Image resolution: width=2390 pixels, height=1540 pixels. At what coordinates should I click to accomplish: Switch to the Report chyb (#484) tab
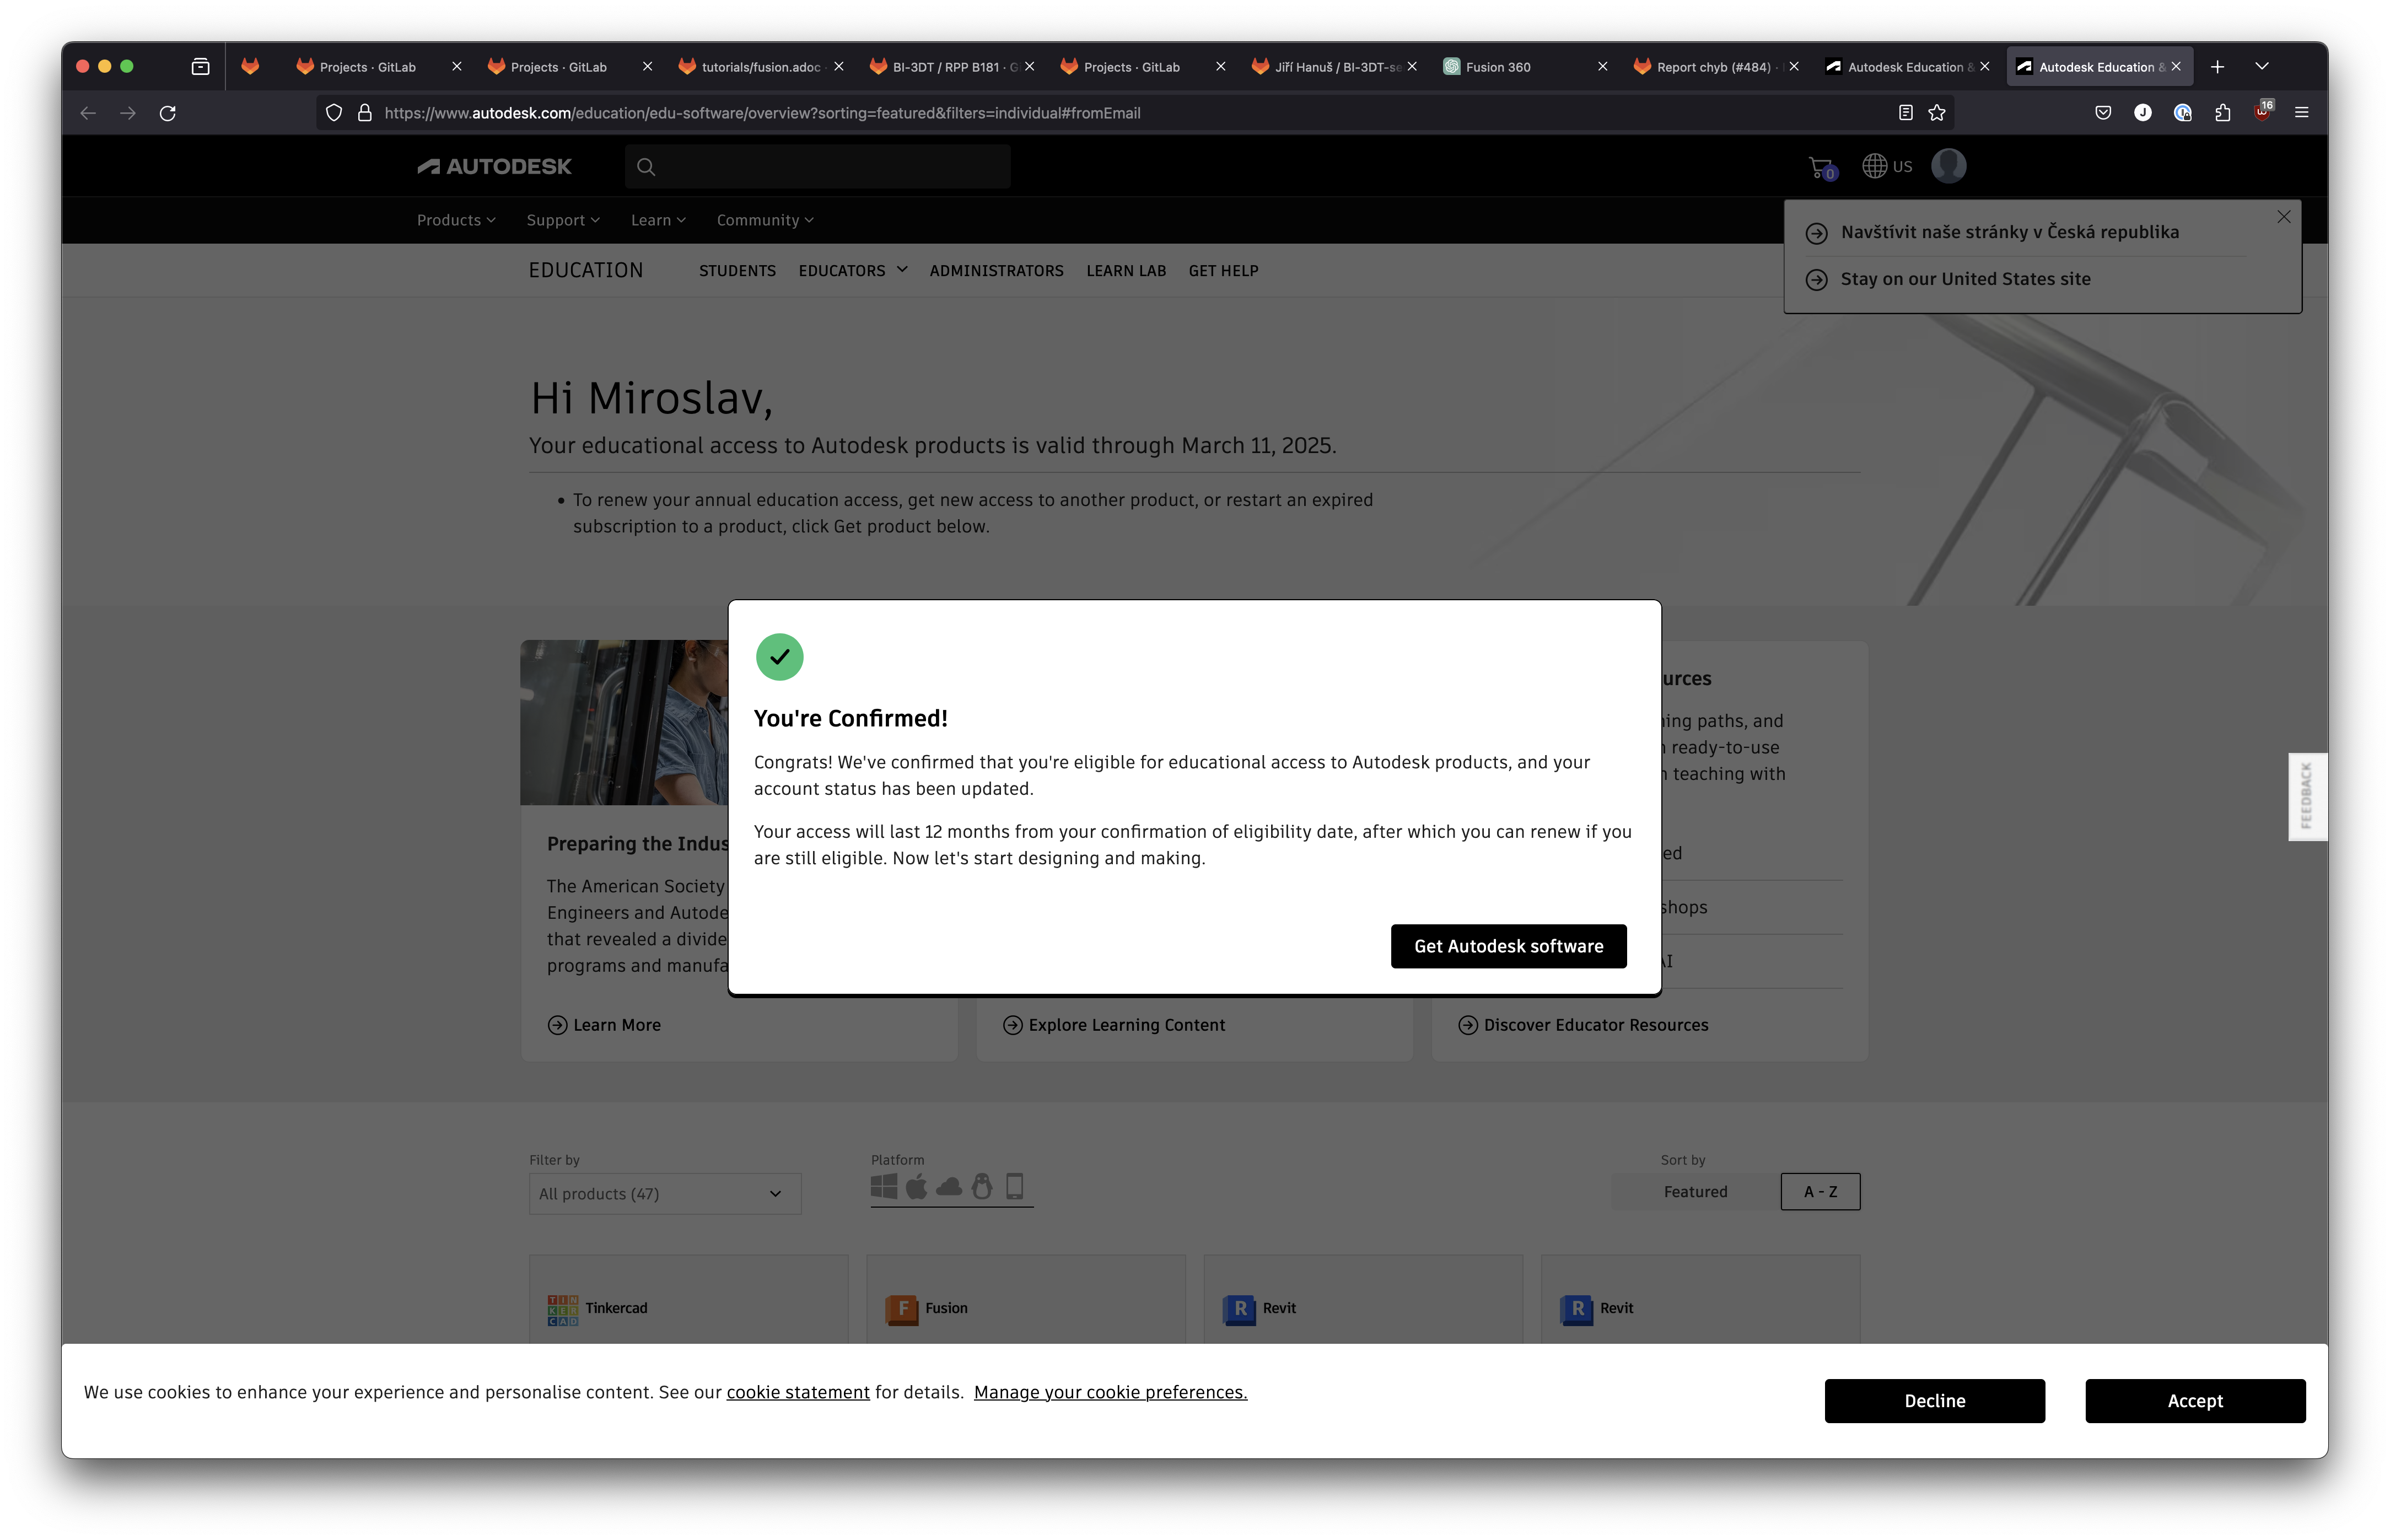coord(1716,67)
